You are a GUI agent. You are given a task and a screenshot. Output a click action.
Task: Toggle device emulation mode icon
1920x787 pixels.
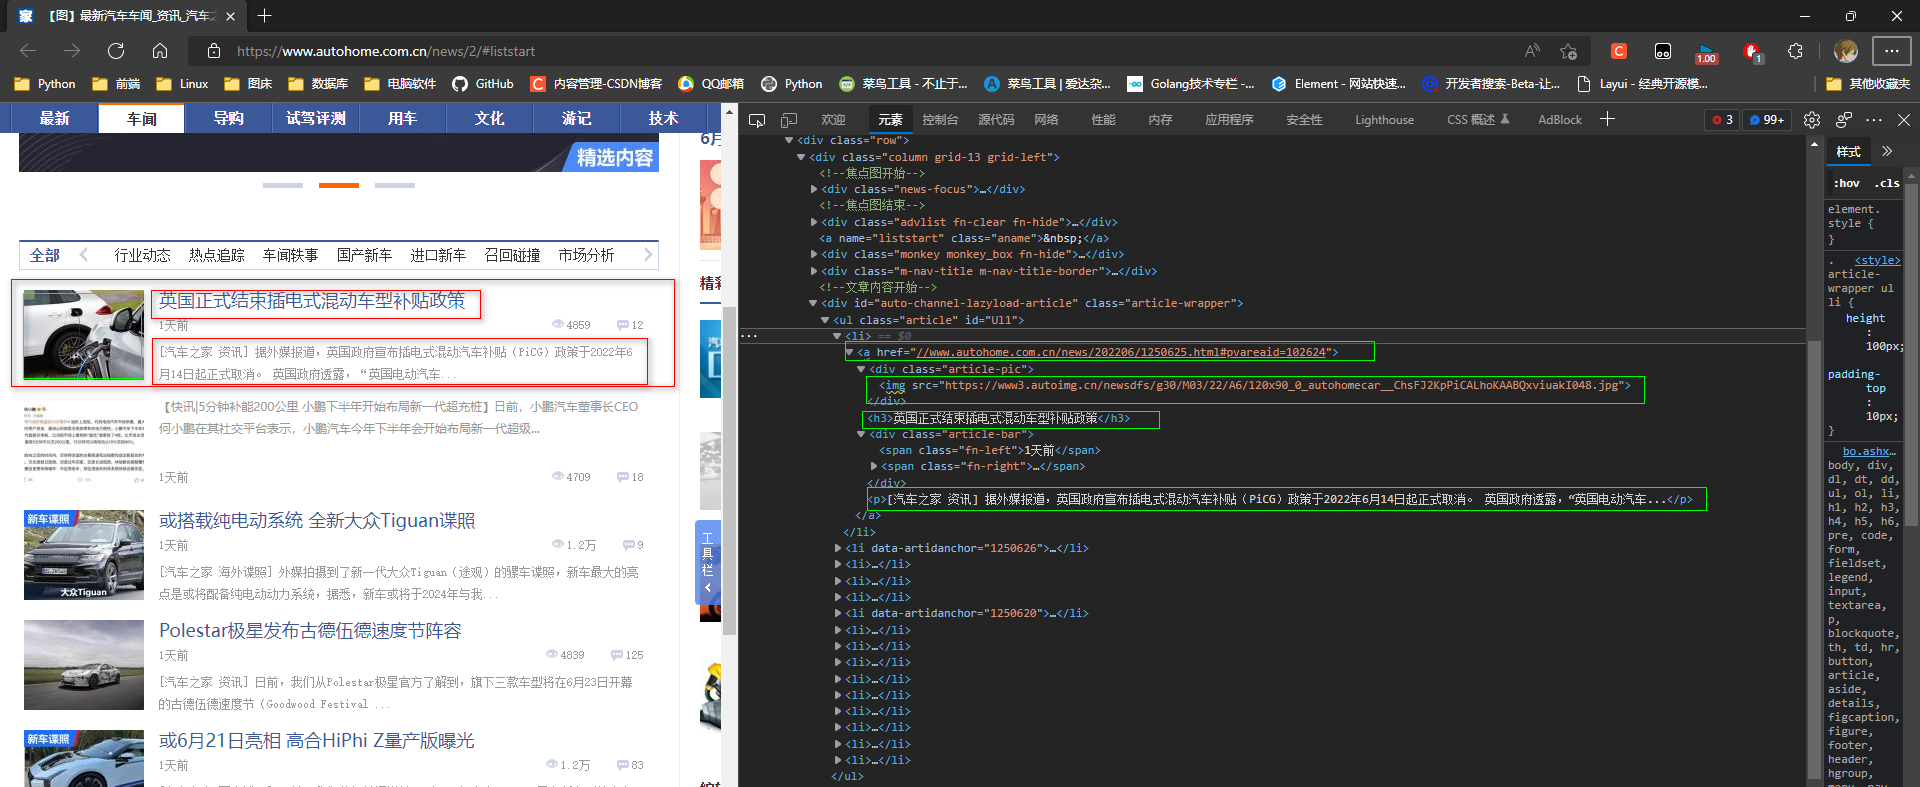coord(789,120)
